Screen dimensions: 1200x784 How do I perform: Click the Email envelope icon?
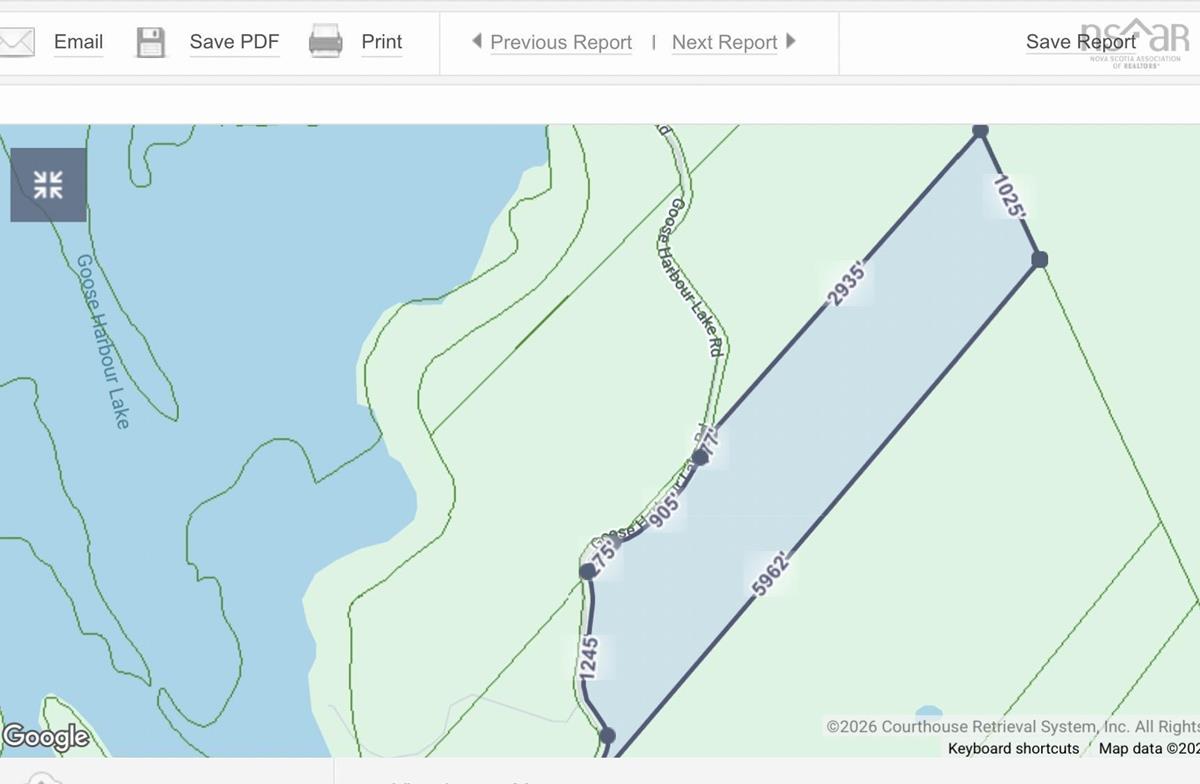(16, 42)
